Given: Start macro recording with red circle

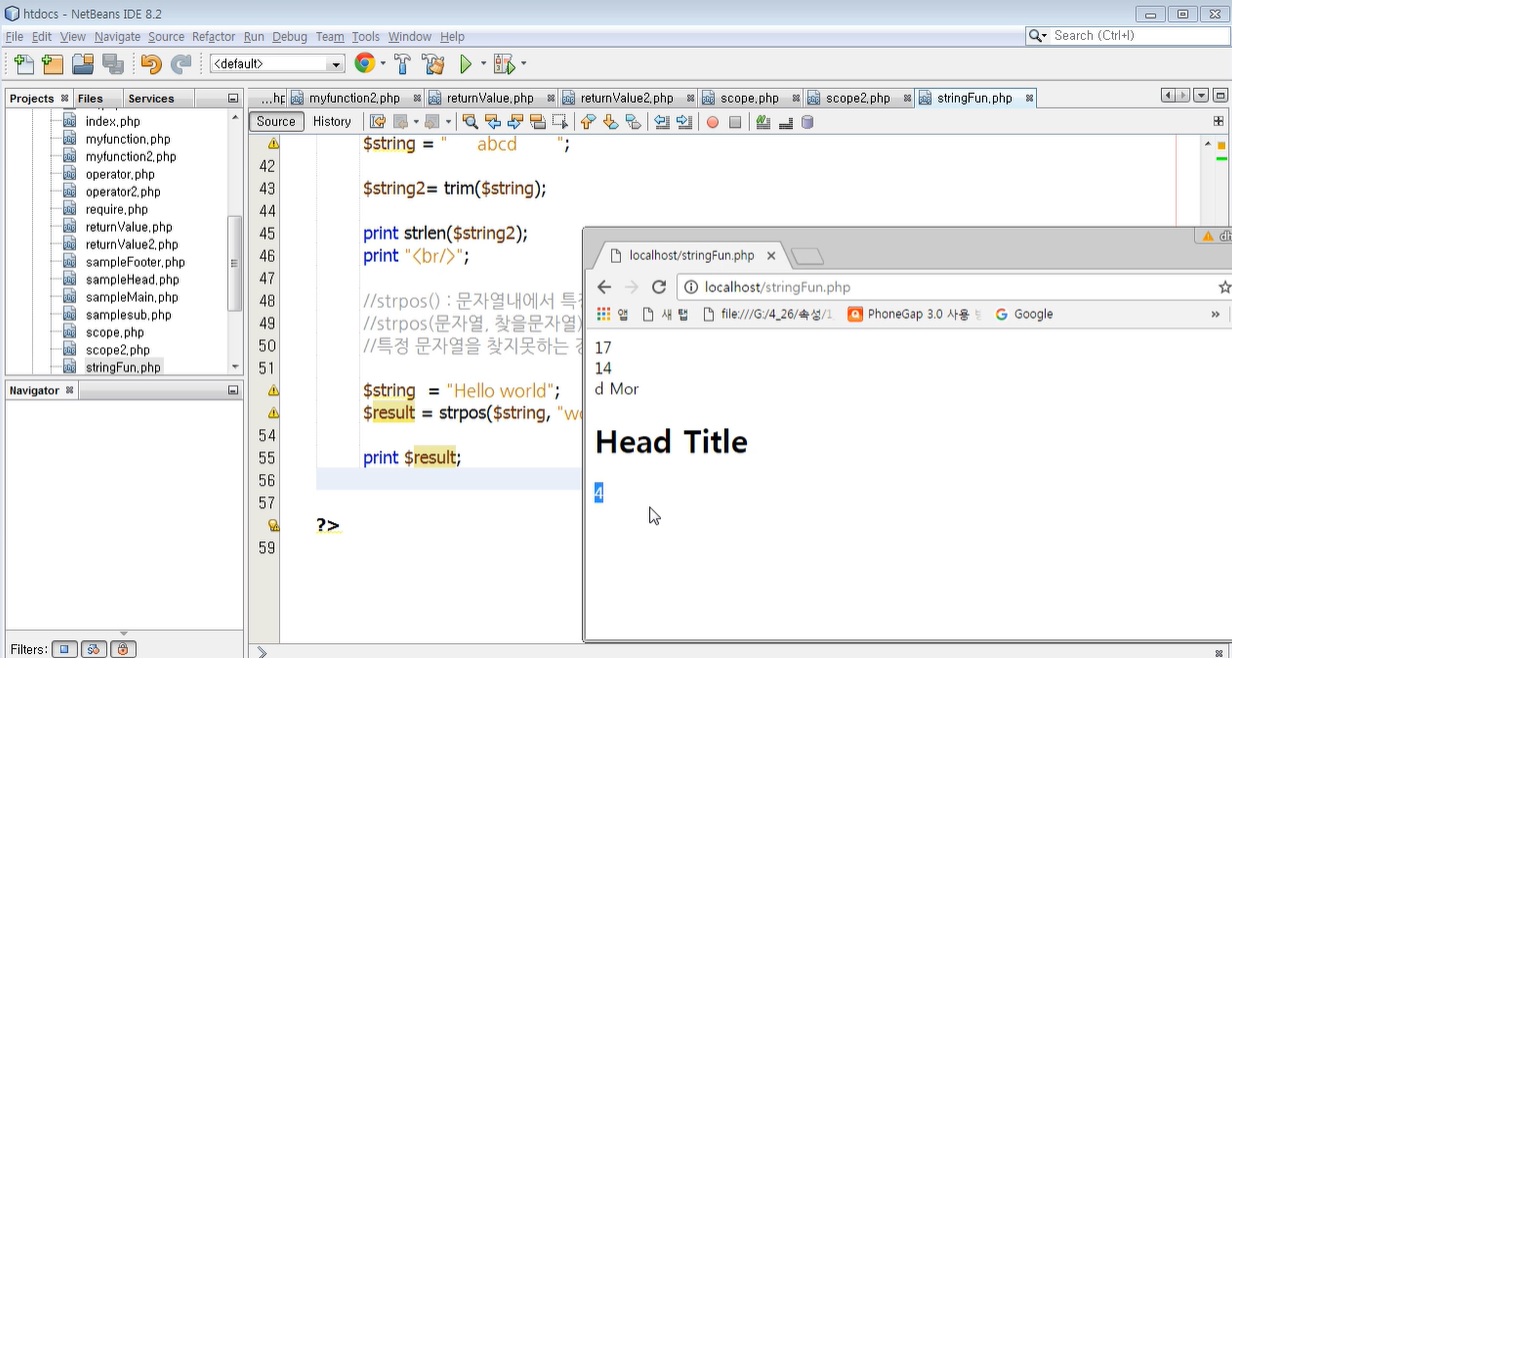Looking at the screenshot, I should click(712, 122).
